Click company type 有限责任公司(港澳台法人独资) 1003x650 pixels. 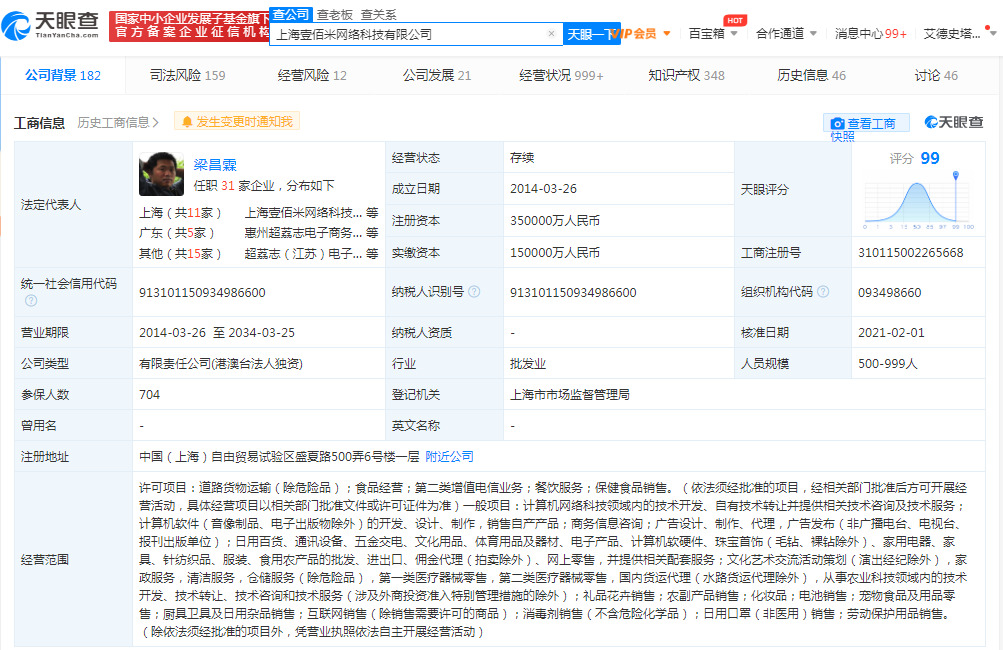click(221, 363)
